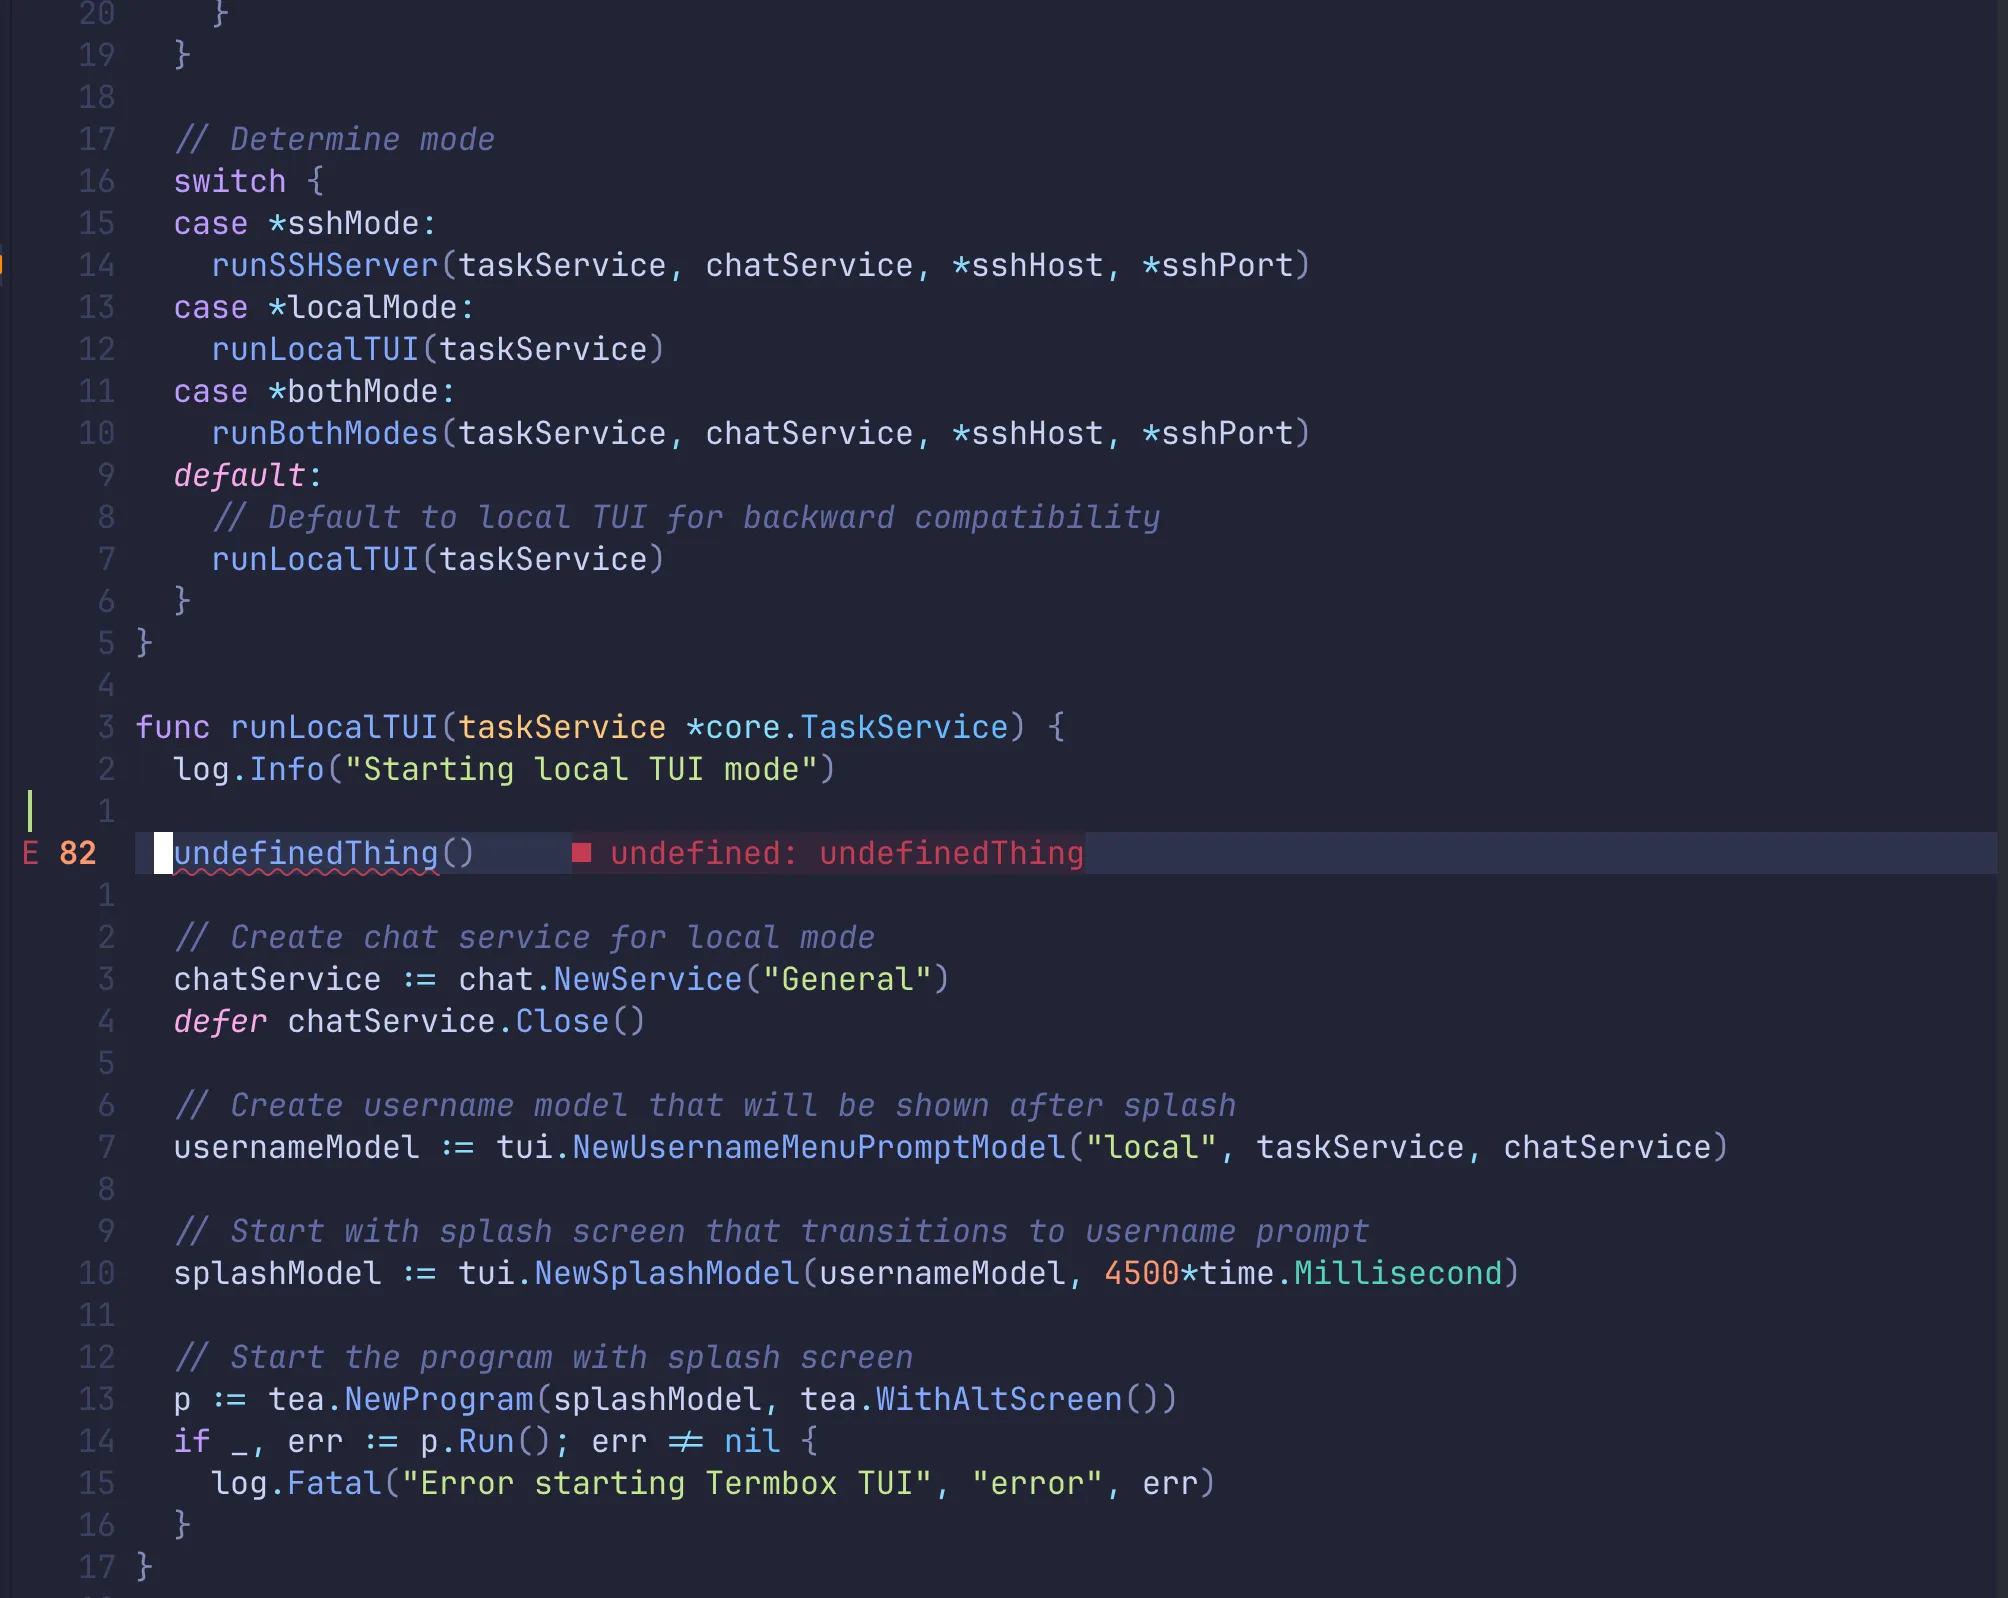Click the defer keyword
2008x1598 pixels.
(220, 1021)
